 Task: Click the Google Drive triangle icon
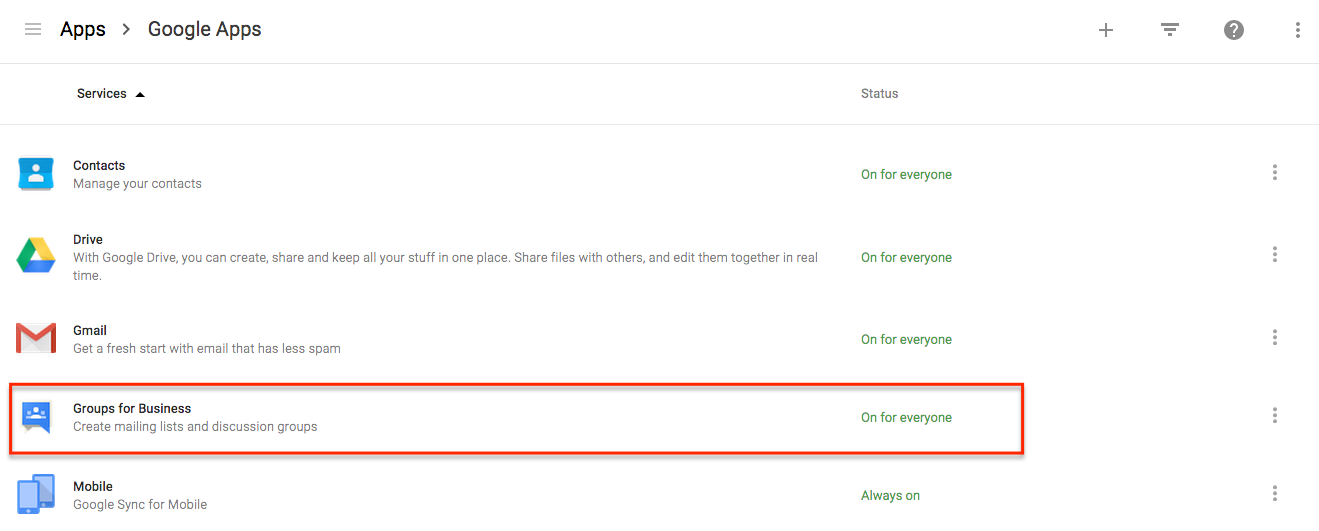pyautogui.click(x=36, y=256)
